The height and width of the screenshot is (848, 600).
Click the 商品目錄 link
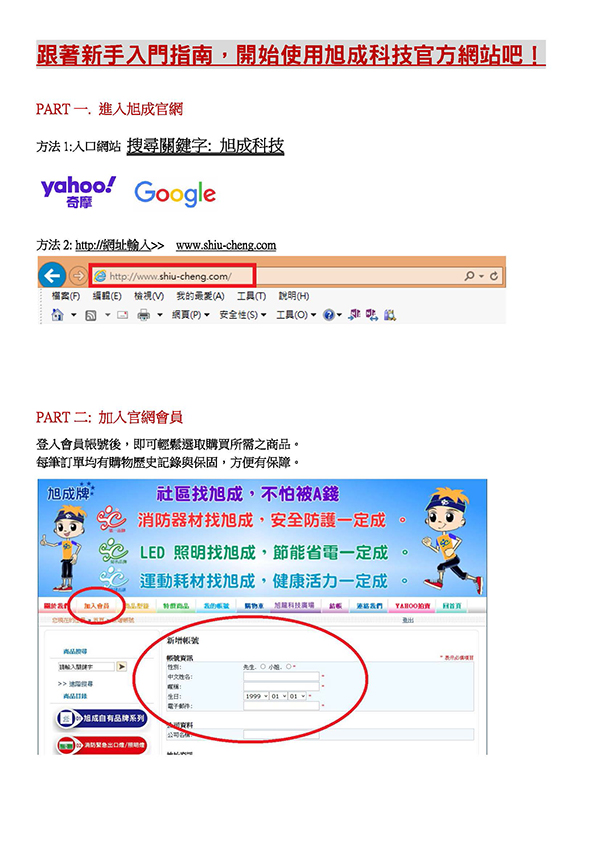coord(75,696)
